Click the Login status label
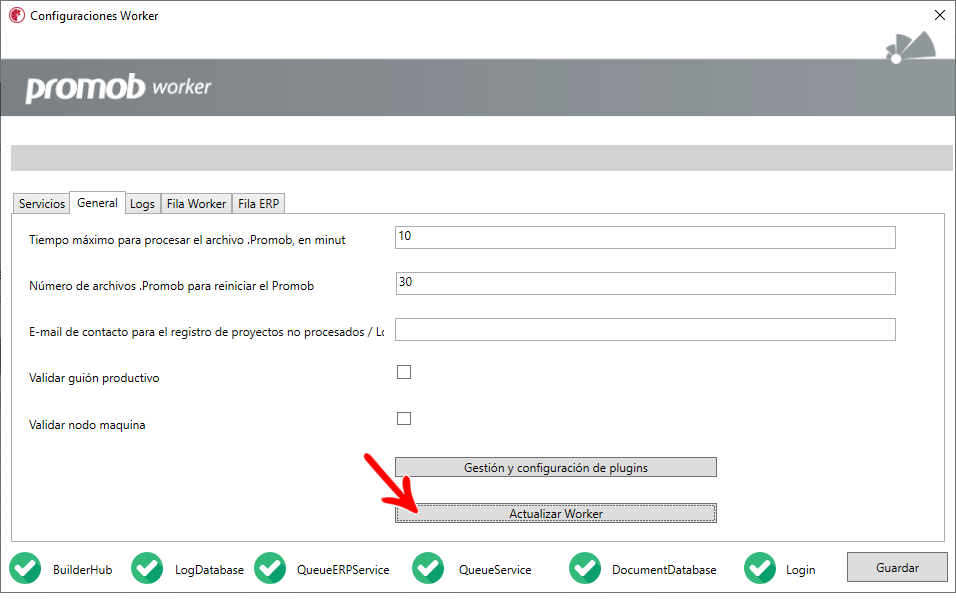This screenshot has width=956, height=601. coord(800,569)
